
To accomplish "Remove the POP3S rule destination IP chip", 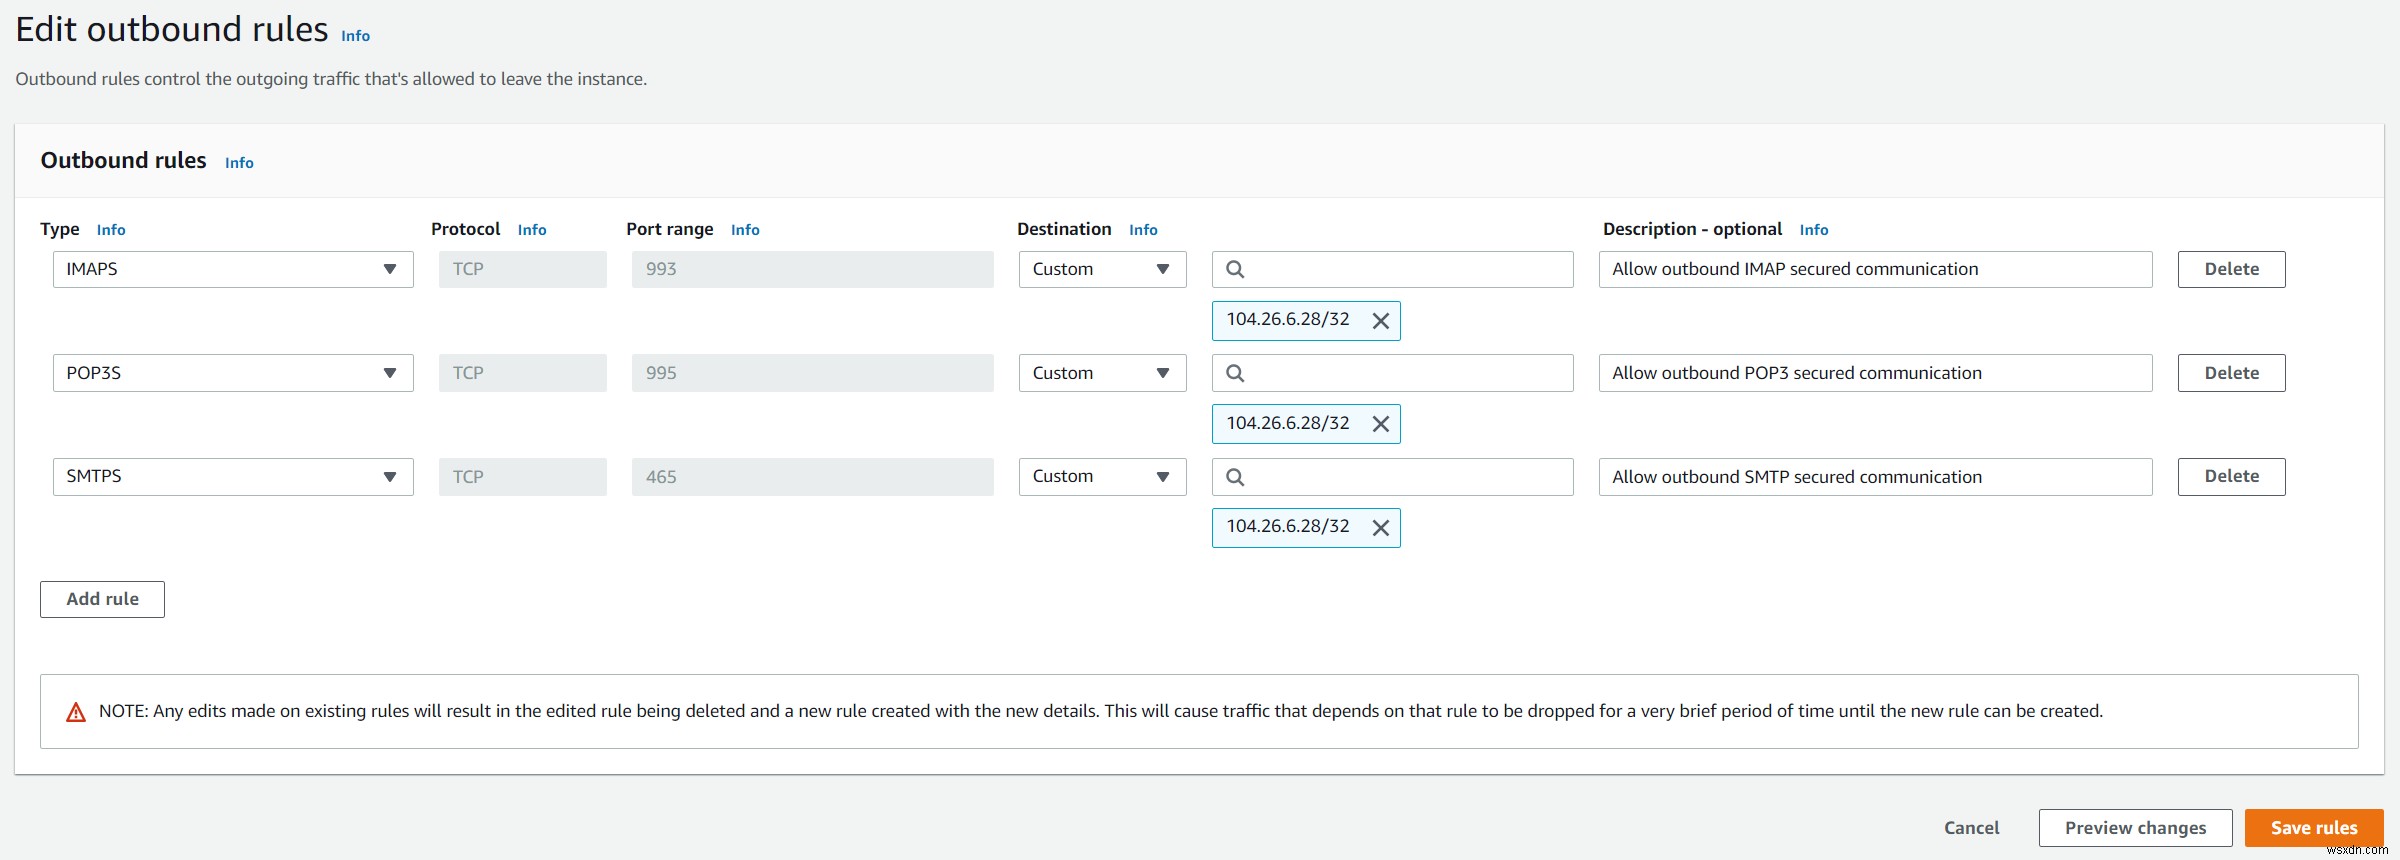I will point(1380,424).
